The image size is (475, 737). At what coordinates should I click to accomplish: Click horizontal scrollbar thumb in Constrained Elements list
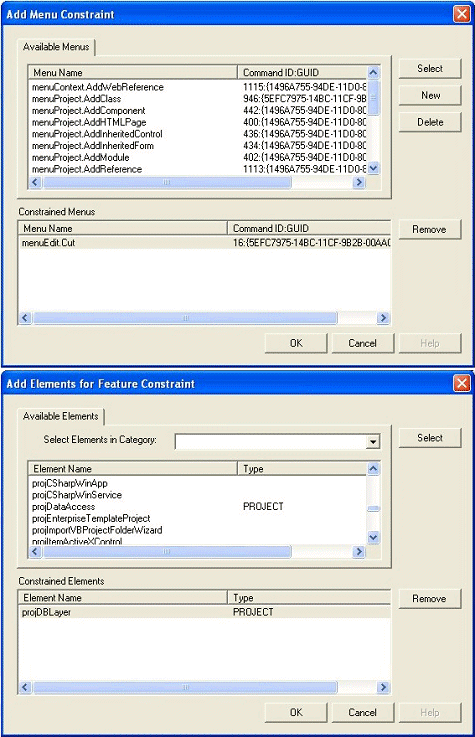click(185, 688)
